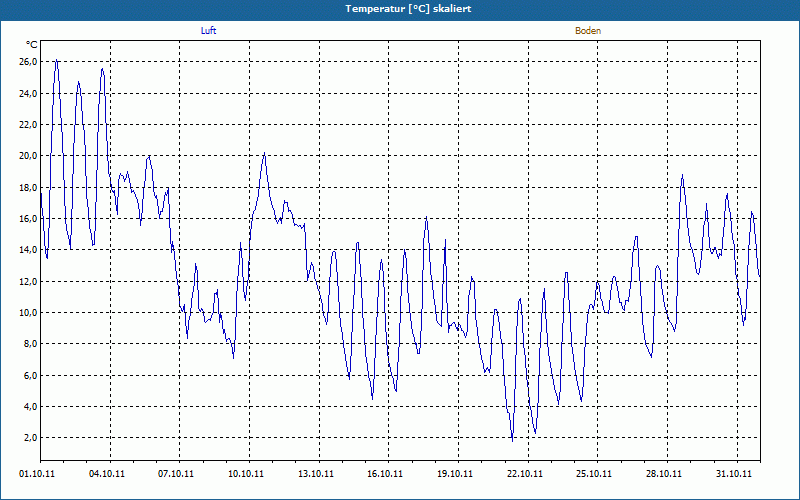Click the chart title 'Temperatur [°C] skaliert'
This screenshot has height=500, width=800.
click(x=408, y=9)
